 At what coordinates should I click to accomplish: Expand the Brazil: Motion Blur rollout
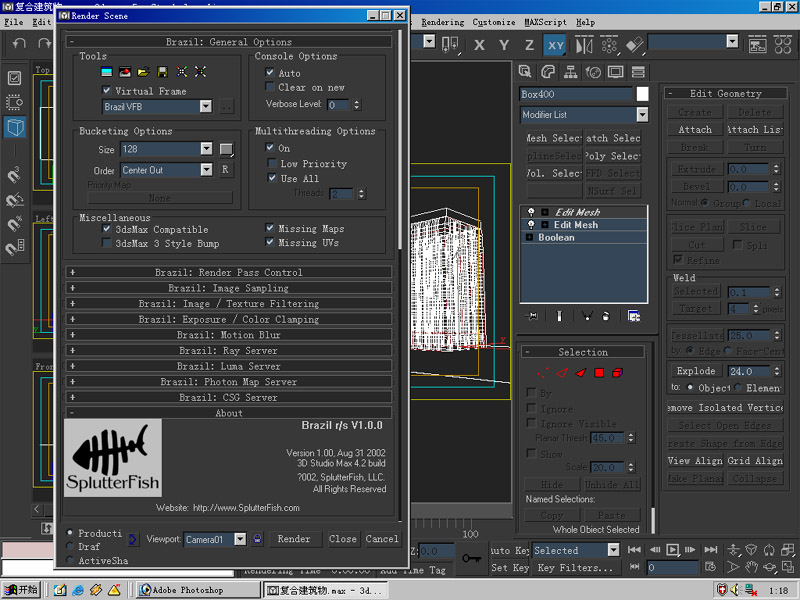229,335
